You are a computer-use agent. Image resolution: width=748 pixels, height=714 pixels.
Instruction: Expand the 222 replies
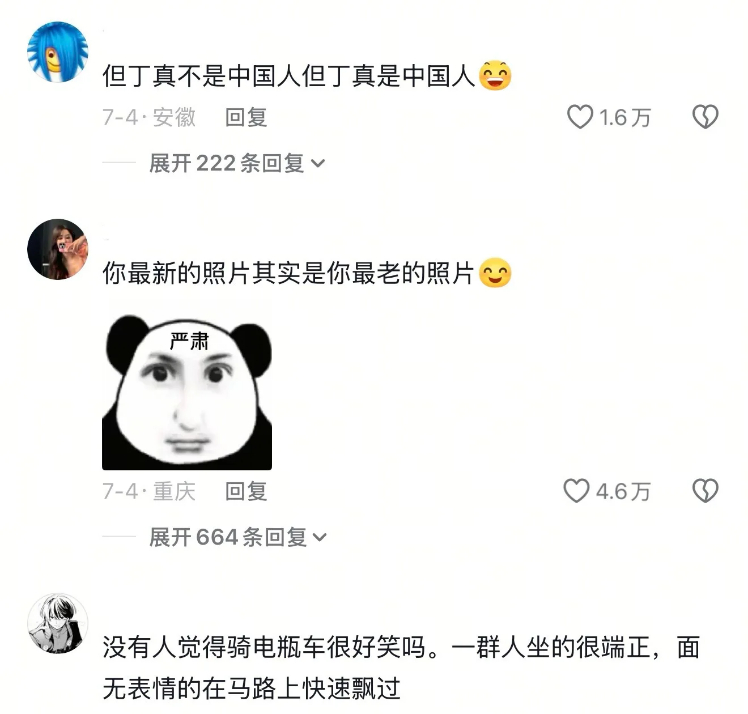pos(237,164)
